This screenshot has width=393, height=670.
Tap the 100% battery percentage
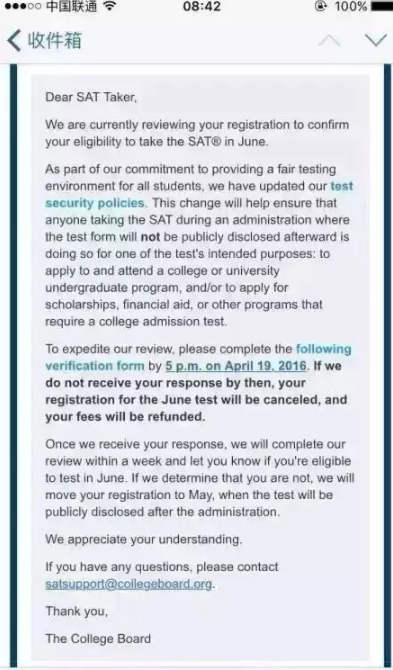click(x=350, y=6)
